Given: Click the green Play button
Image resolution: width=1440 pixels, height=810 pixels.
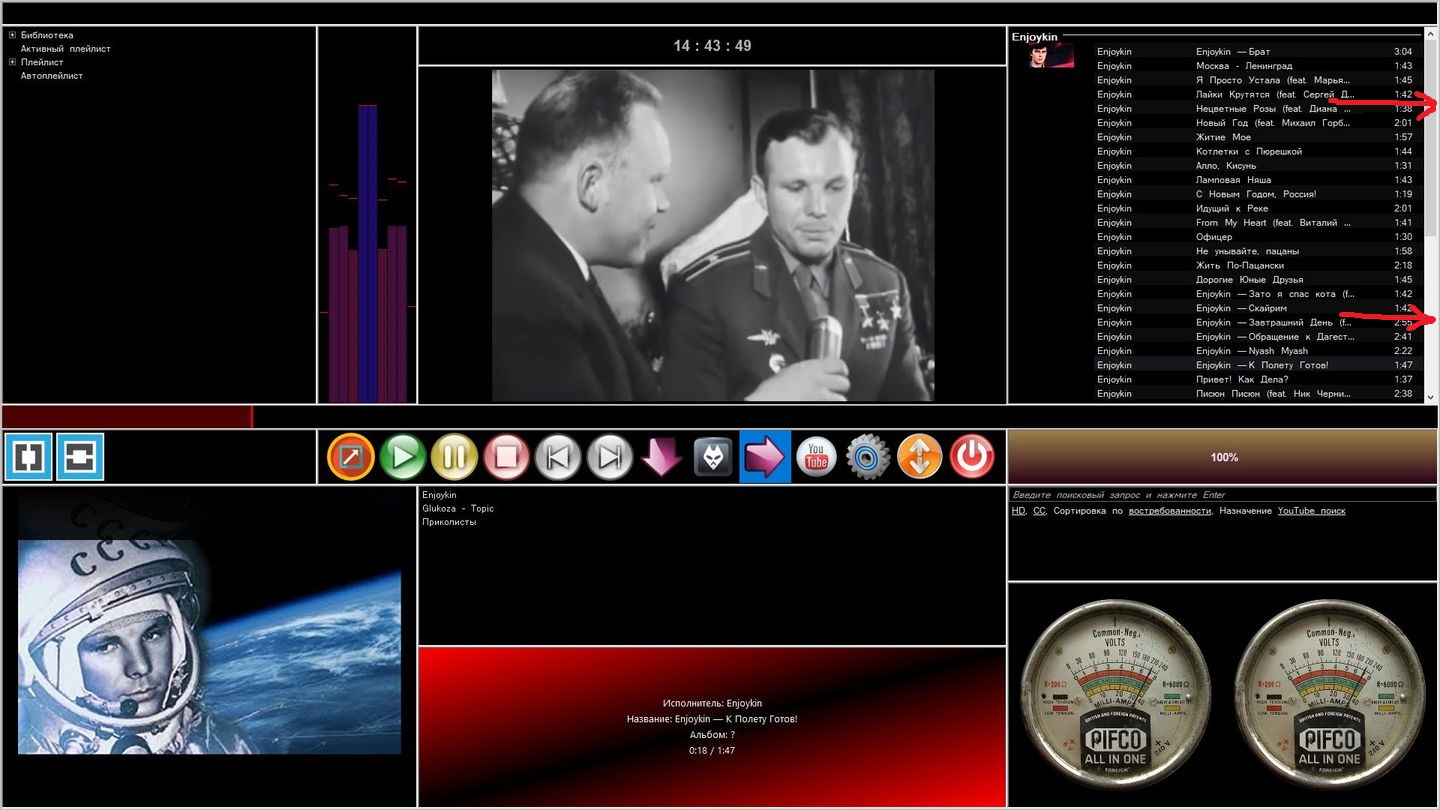Looking at the screenshot, I should pyautogui.click(x=402, y=457).
